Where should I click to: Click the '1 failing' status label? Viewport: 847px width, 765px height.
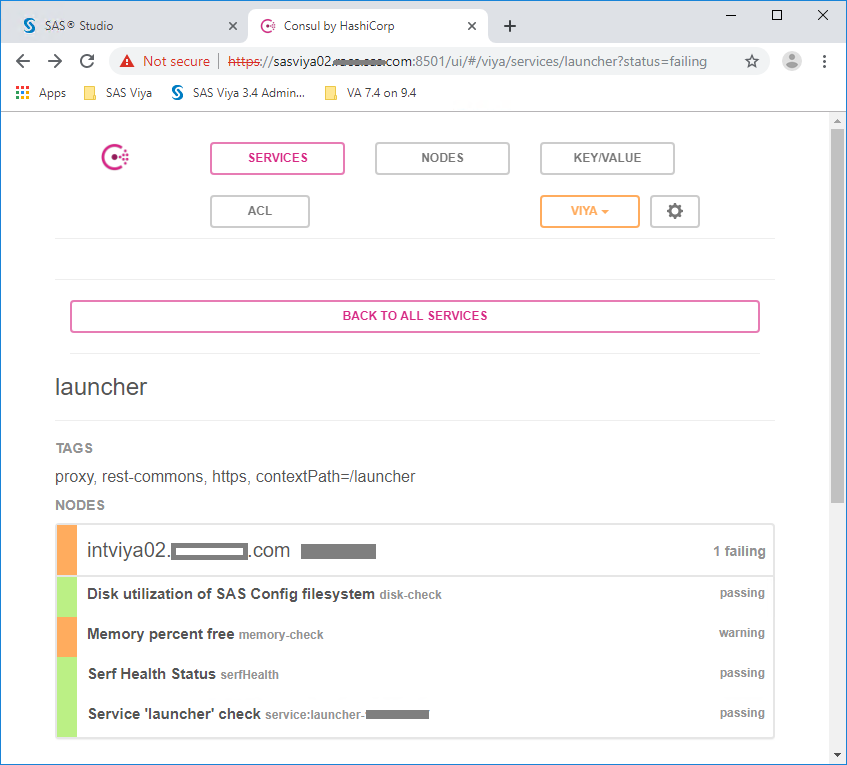click(x=739, y=551)
